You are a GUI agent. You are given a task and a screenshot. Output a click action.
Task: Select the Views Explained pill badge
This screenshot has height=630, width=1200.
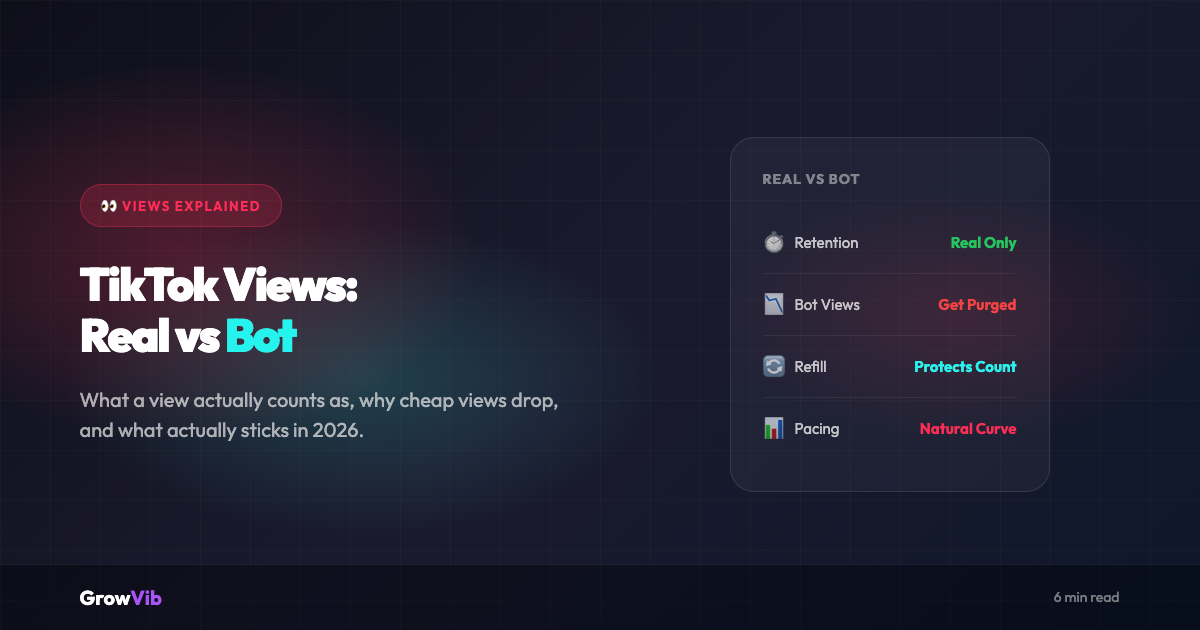point(181,206)
